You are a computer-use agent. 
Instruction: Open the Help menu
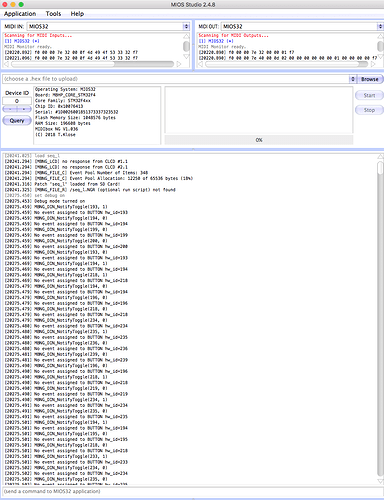pos(77,14)
